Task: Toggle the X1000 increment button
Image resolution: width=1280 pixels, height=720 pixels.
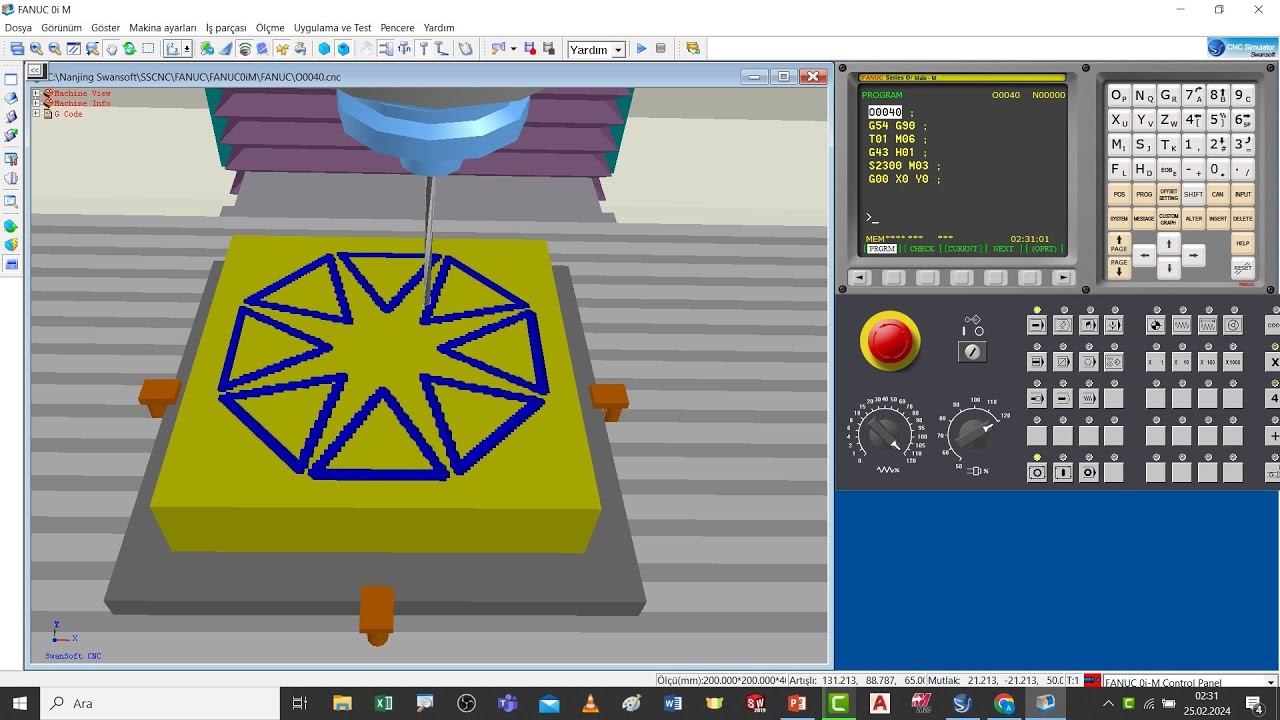Action: 1233,362
